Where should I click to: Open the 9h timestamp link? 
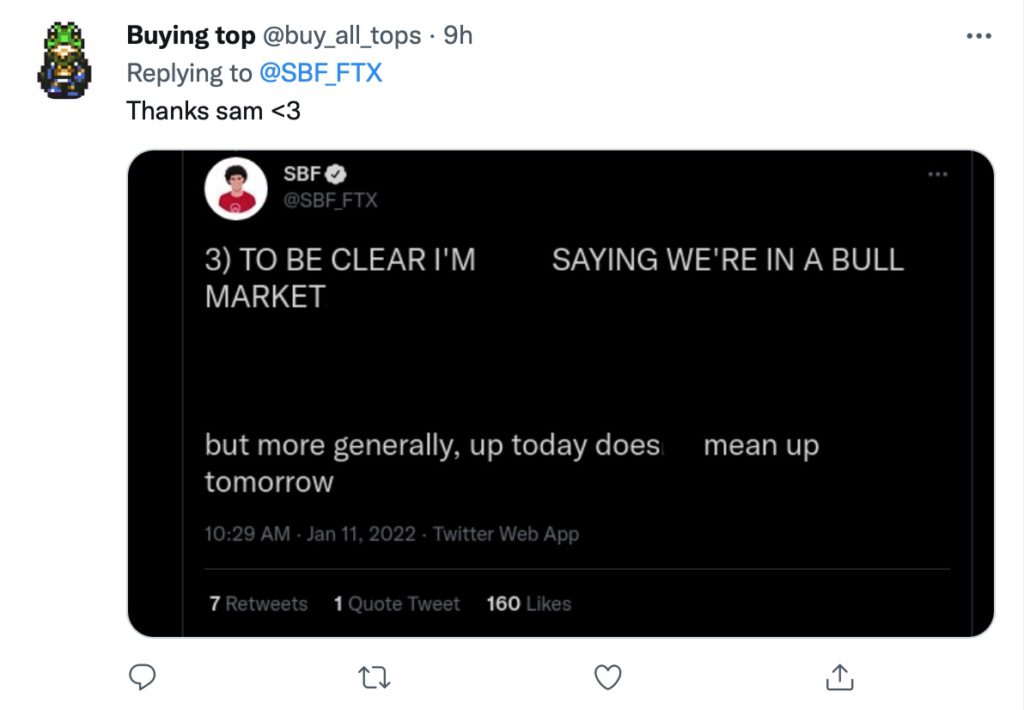point(458,35)
